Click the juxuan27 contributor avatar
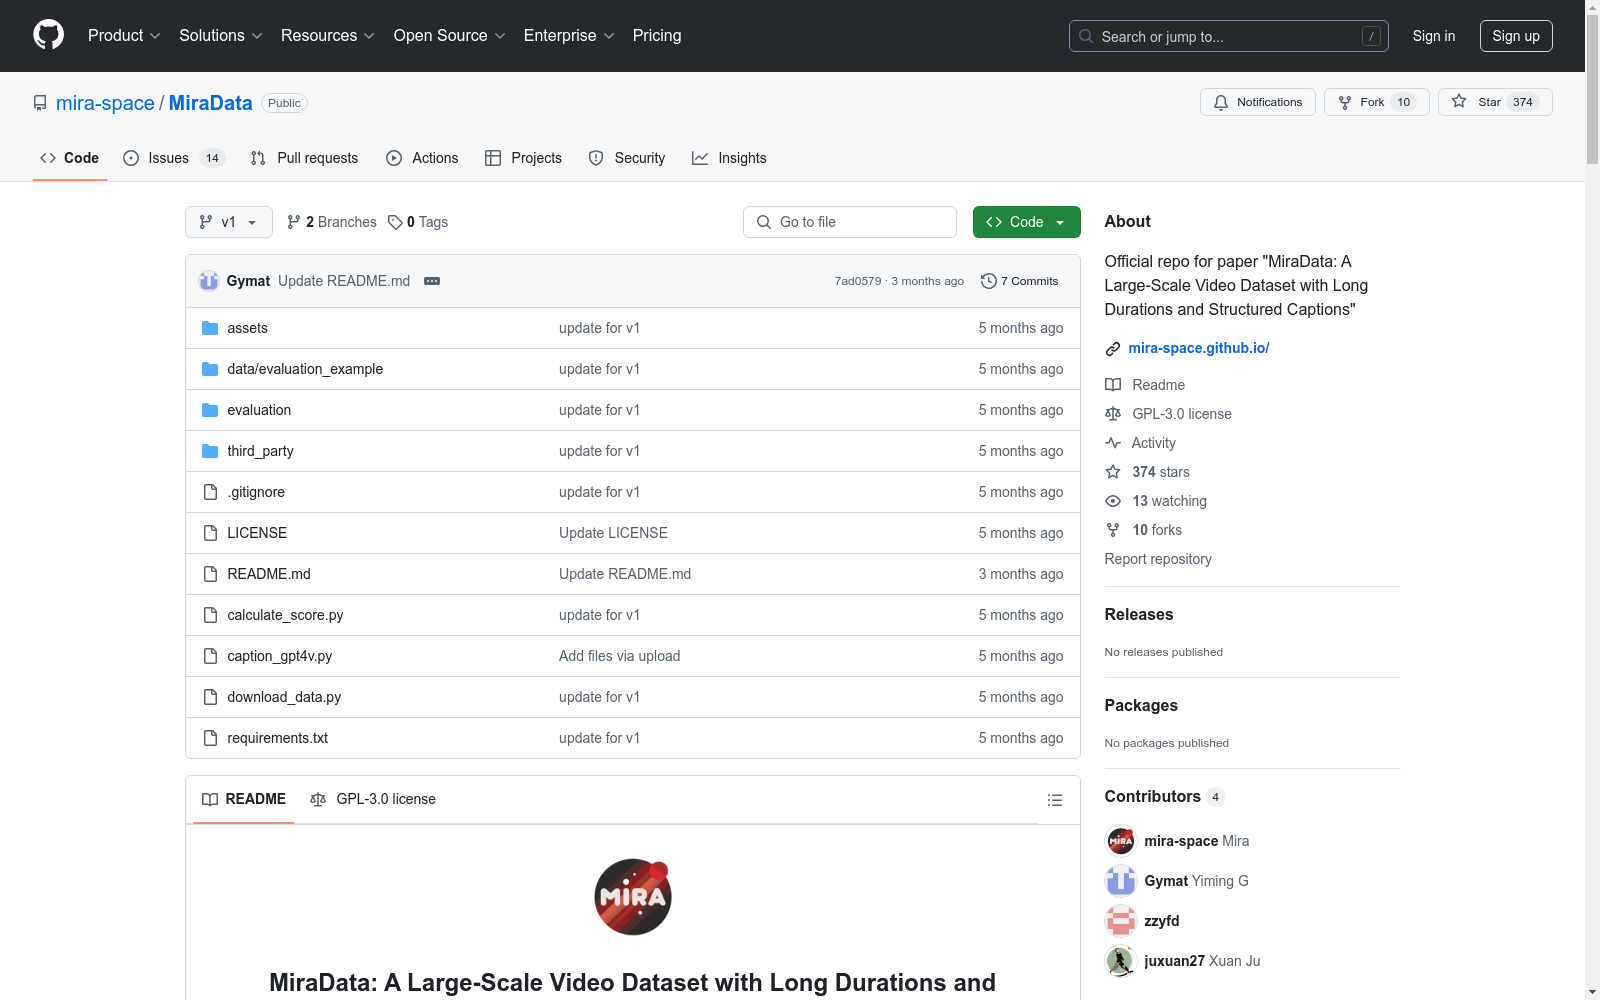Screen dimensions: 1600x1000 click(1121, 961)
